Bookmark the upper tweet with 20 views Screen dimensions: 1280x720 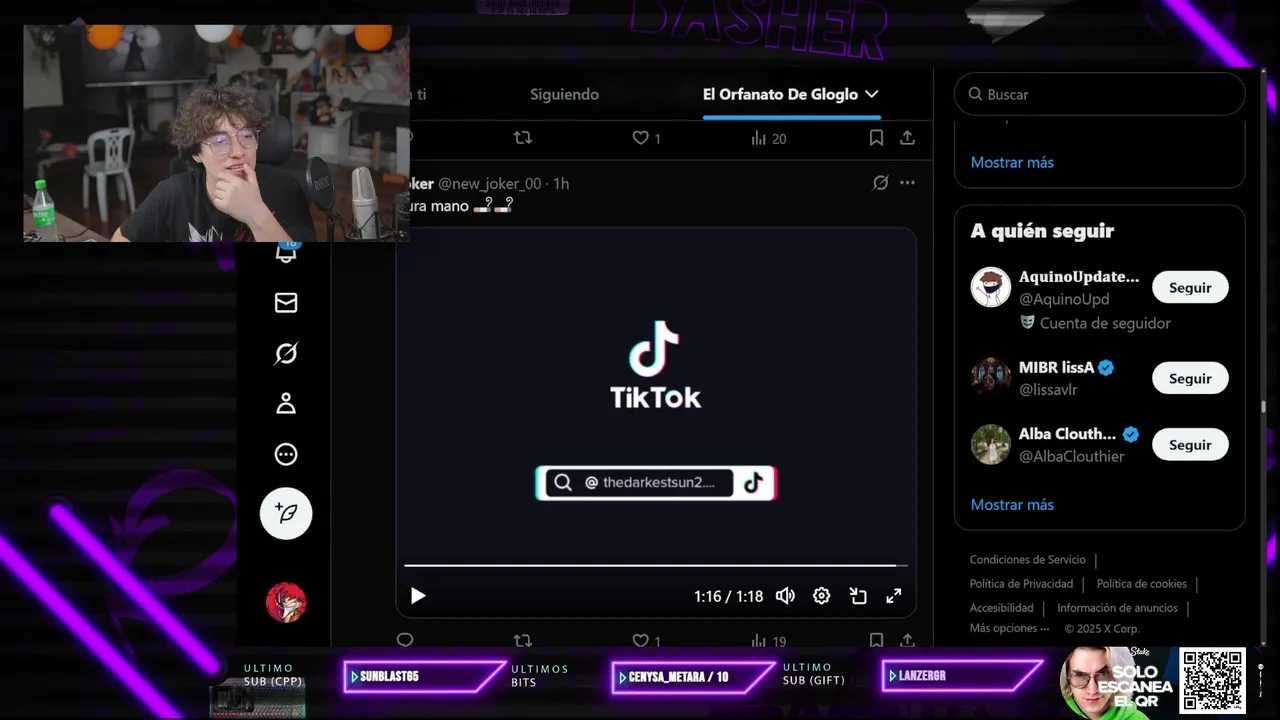(876, 138)
